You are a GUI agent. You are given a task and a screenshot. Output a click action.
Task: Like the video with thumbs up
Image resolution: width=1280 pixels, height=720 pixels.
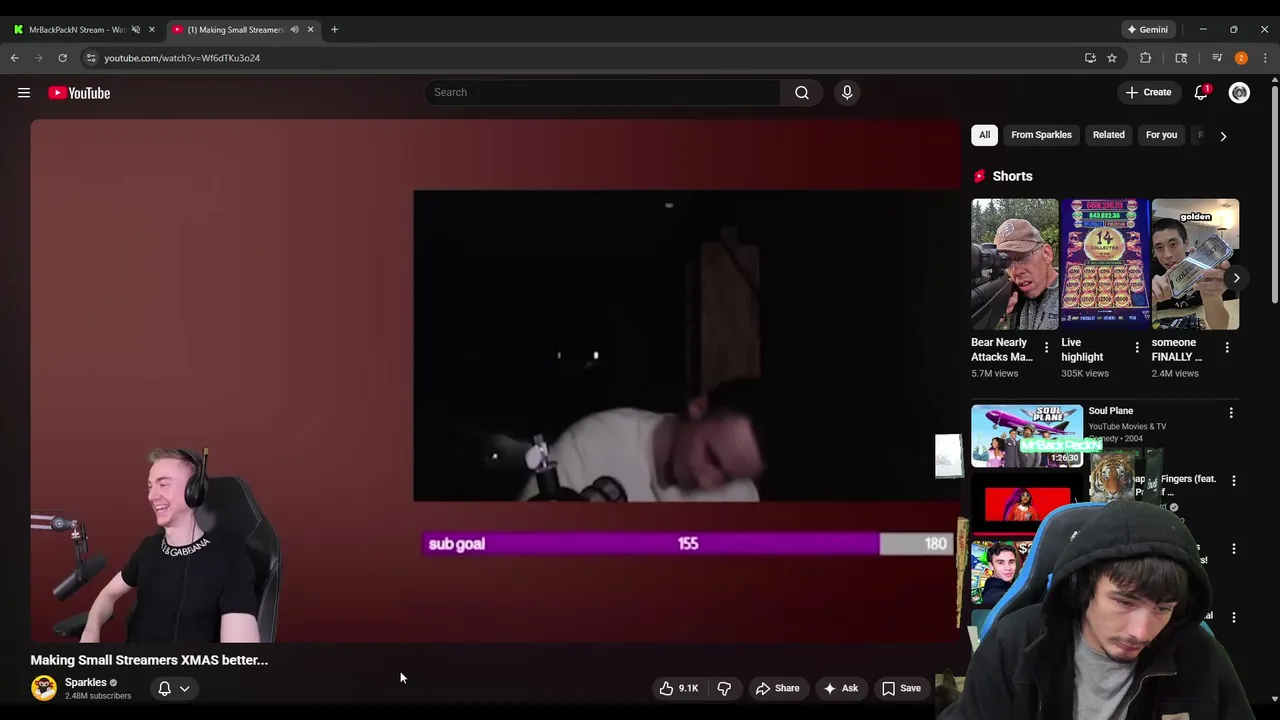(x=678, y=688)
